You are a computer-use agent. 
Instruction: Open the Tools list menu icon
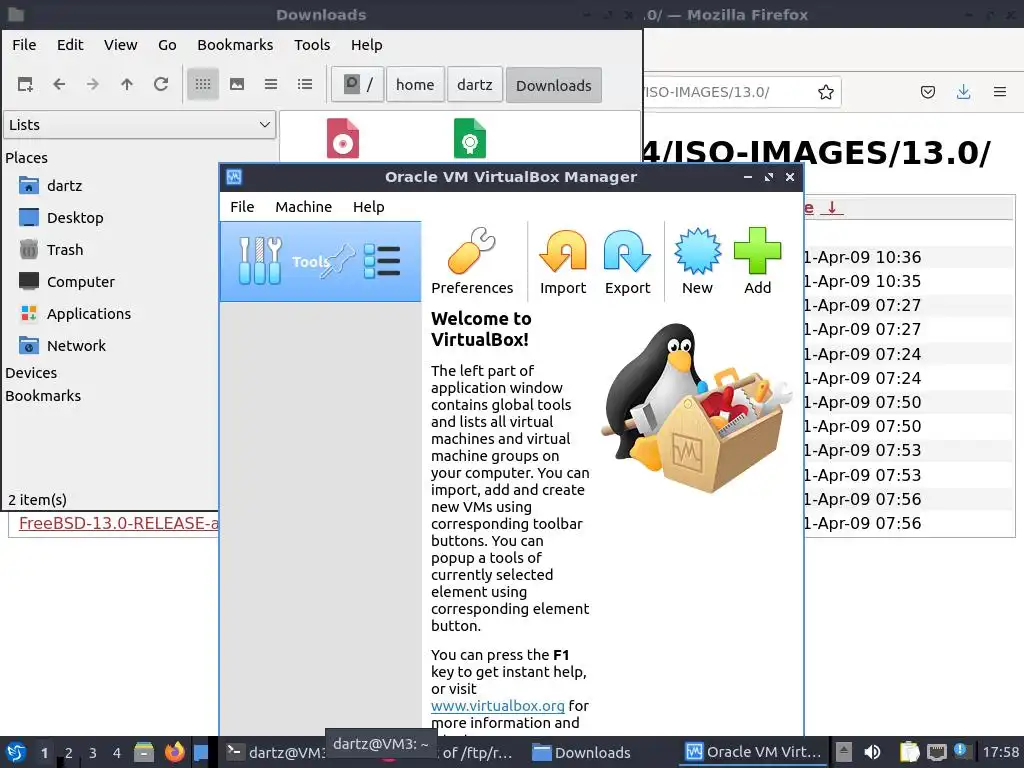click(381, 261)
